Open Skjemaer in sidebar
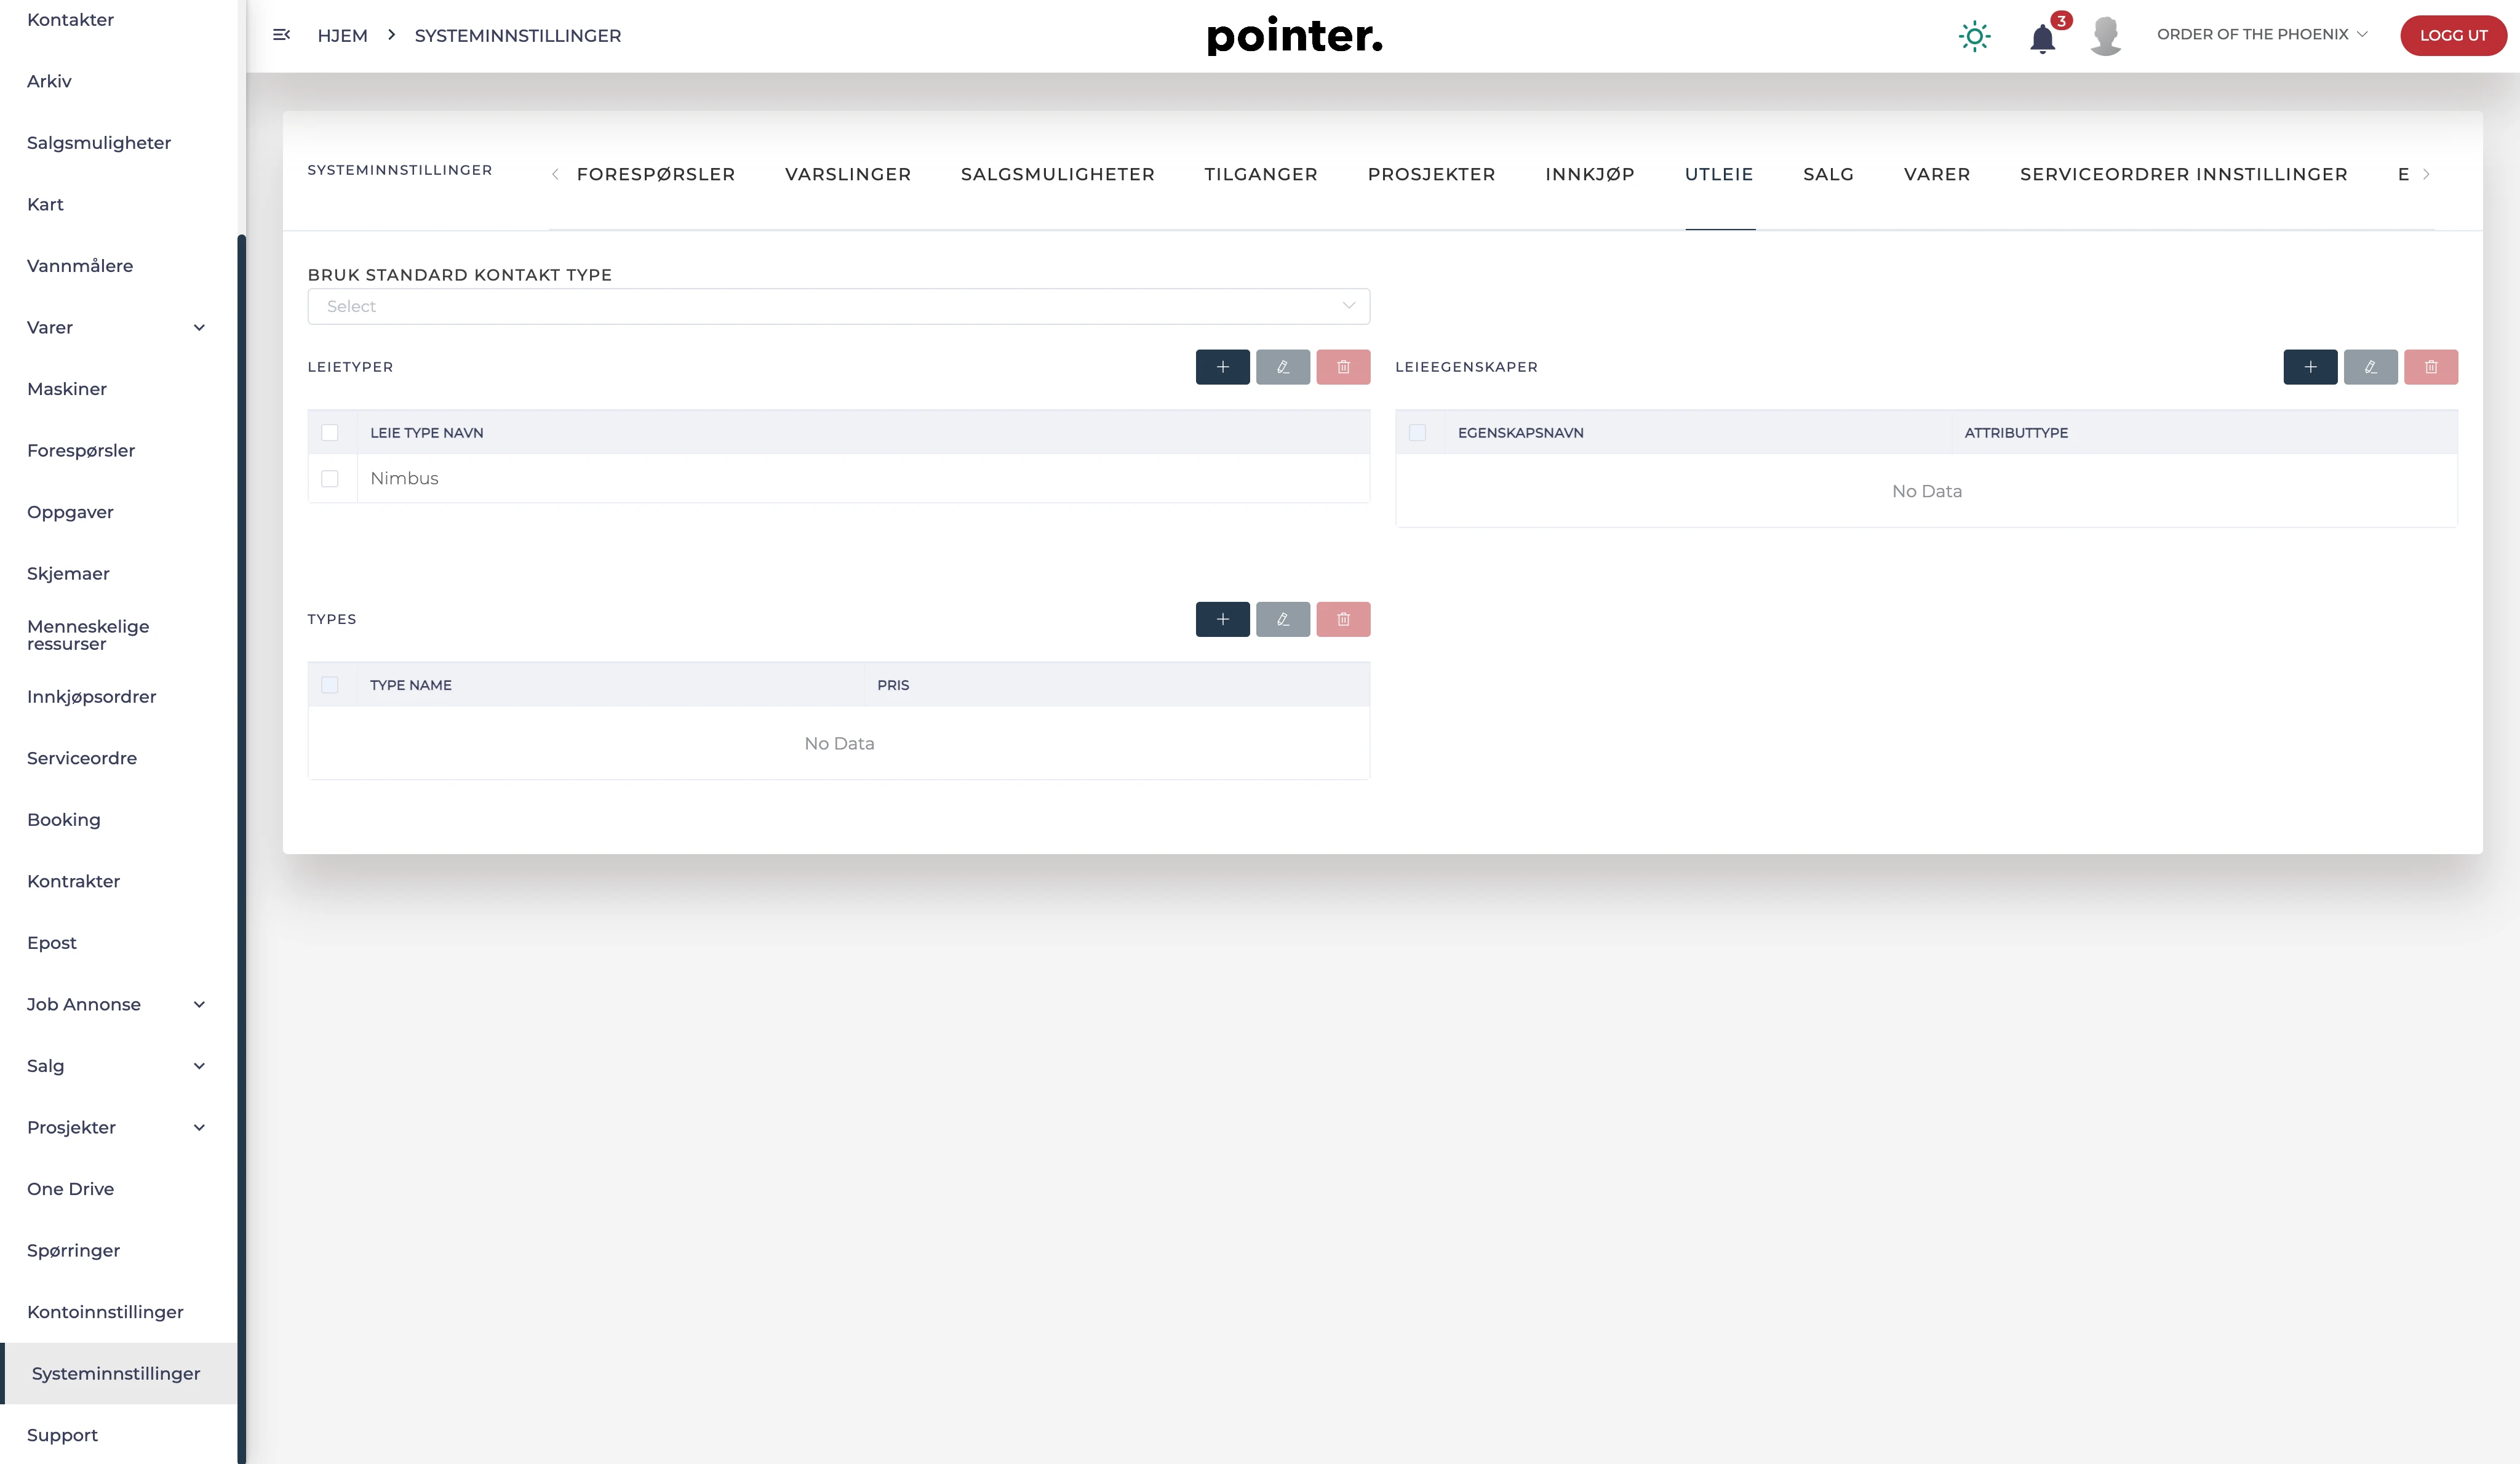Image resolution: width=2520 pixels, height=1464 pixels. [68, 574]
